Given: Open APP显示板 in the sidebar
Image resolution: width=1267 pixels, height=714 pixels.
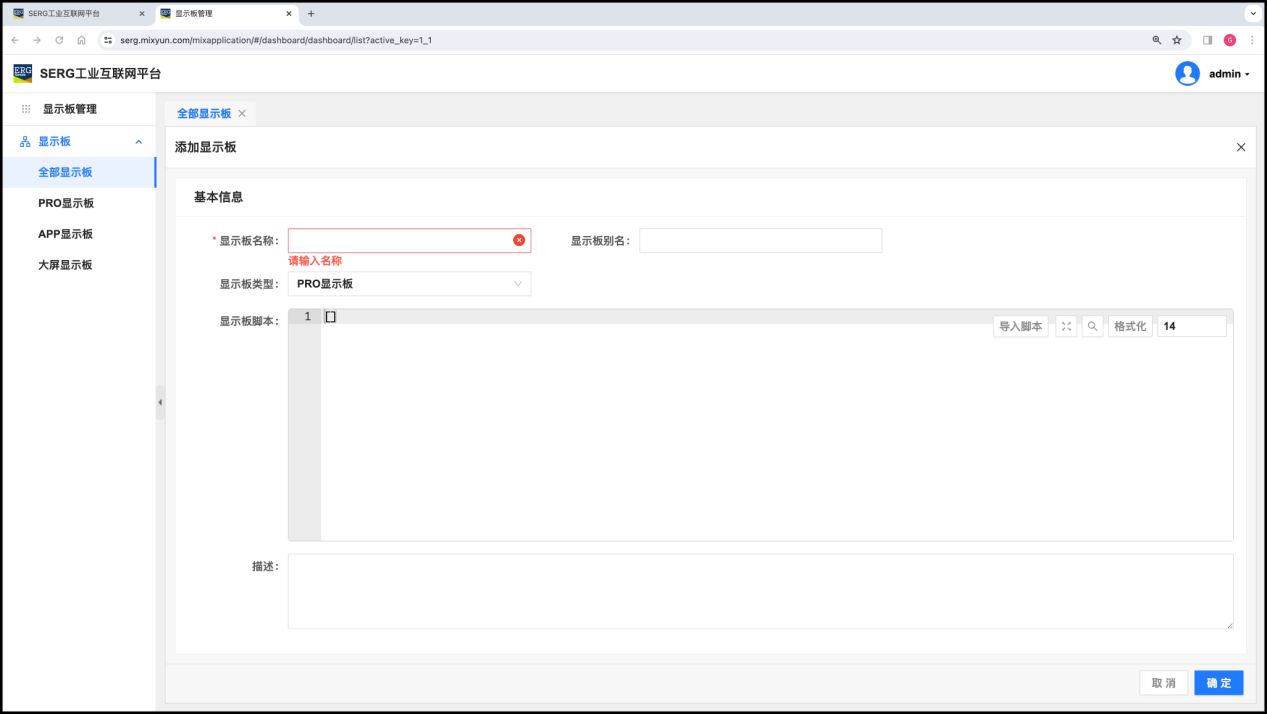Looking at the screenshot, I should [x=65, y=234].
